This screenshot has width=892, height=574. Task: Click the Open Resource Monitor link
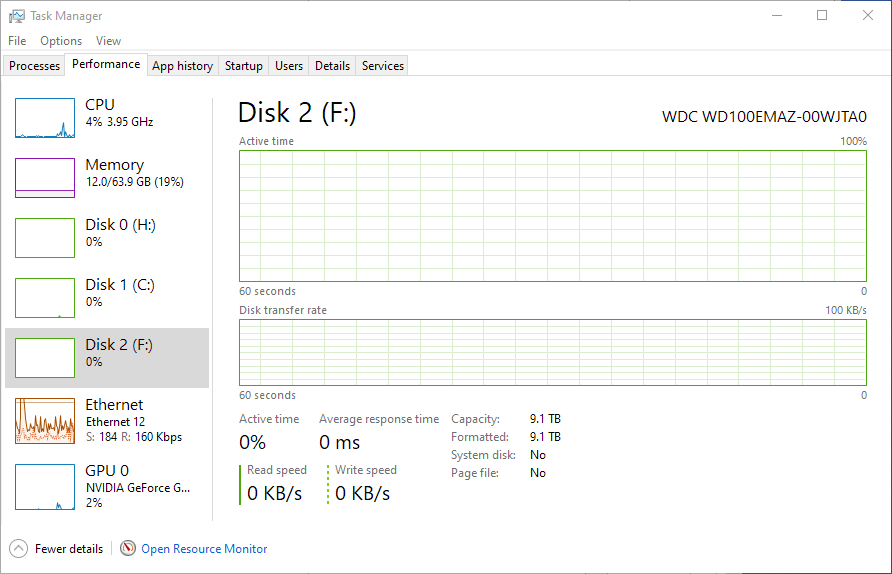204,549
